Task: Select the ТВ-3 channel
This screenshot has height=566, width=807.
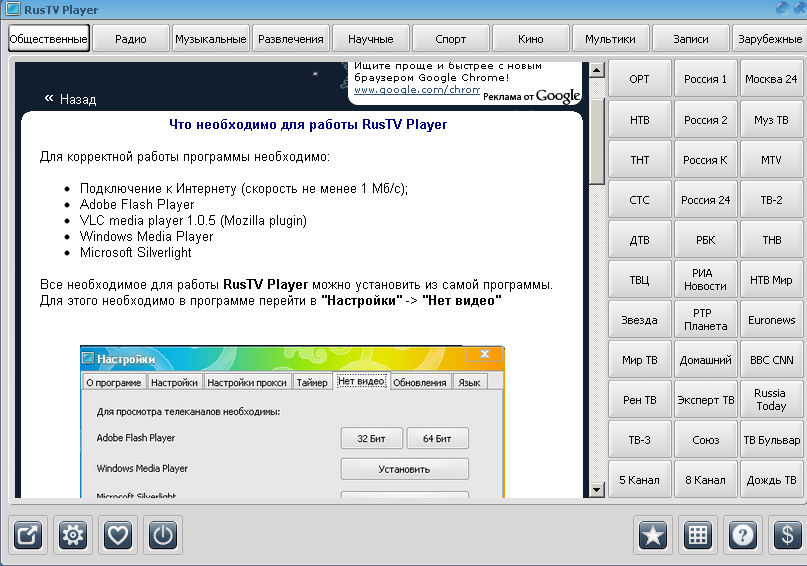Action: tap(640, 440)
